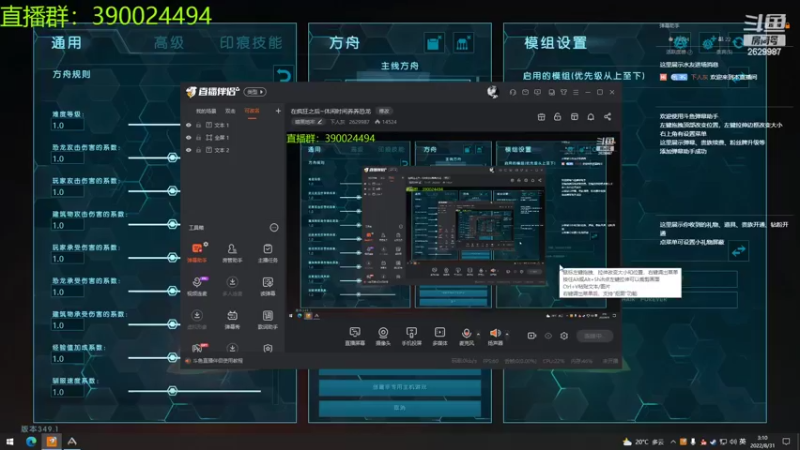The image size is (800, 450).
Task: Open stream settings gear in companion bar
Action: click(x=564, y=336)
